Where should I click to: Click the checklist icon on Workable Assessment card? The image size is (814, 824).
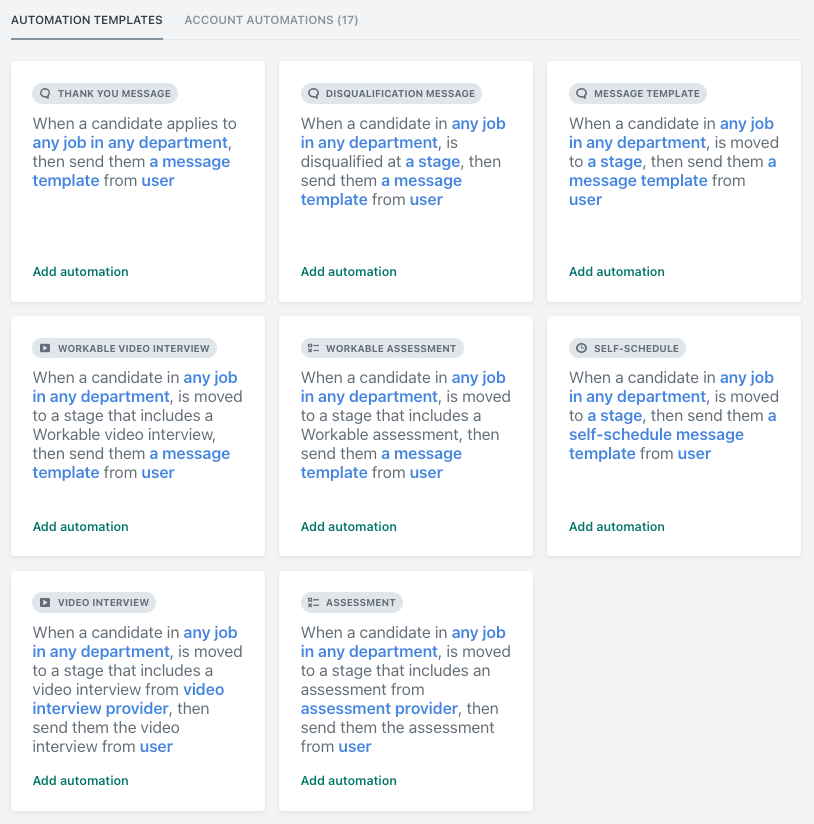point(313,348)
